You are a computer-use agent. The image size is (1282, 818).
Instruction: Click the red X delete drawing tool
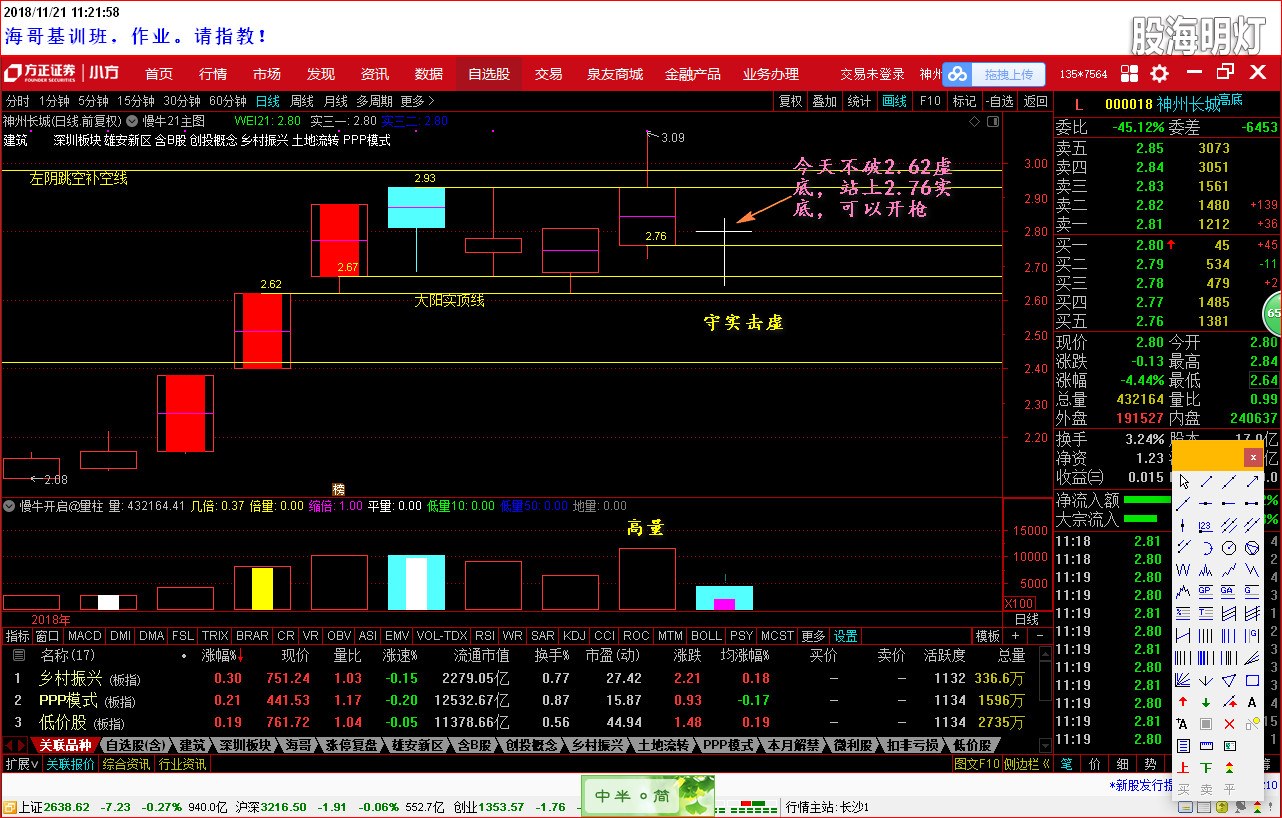pyautogui.click(x=1229, y=724)
